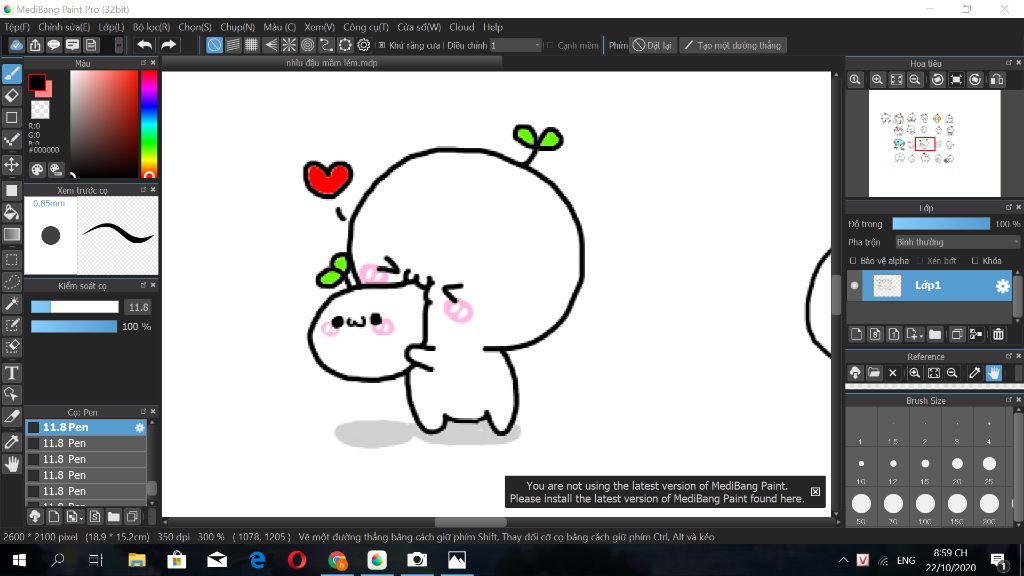Open the Công cụ(T) menu
The width and height of the screenshot is (1024, 576).
click(366, 27)
